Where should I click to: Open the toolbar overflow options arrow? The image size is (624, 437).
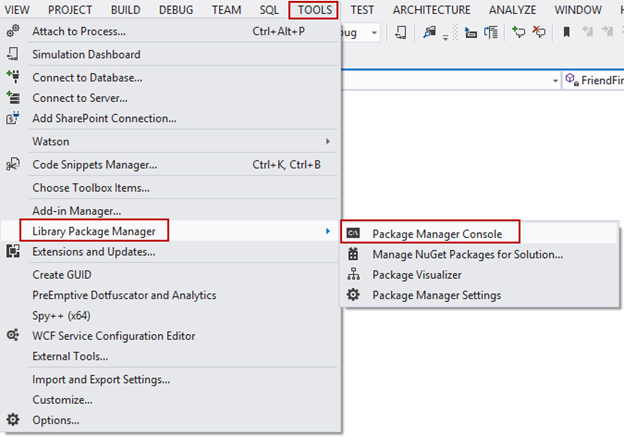pyautogui.click(x=445, y=37)
